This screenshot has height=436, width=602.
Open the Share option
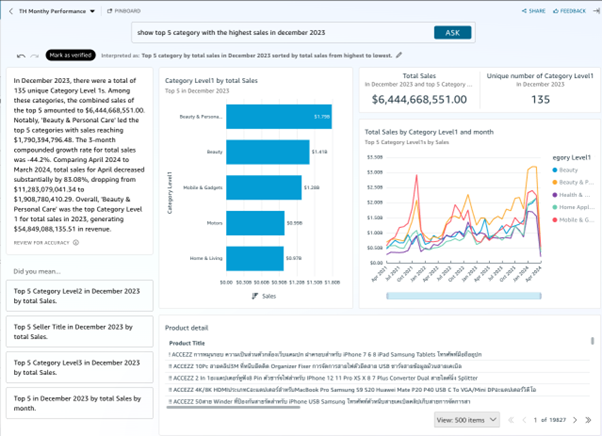[x=534, y=11]
